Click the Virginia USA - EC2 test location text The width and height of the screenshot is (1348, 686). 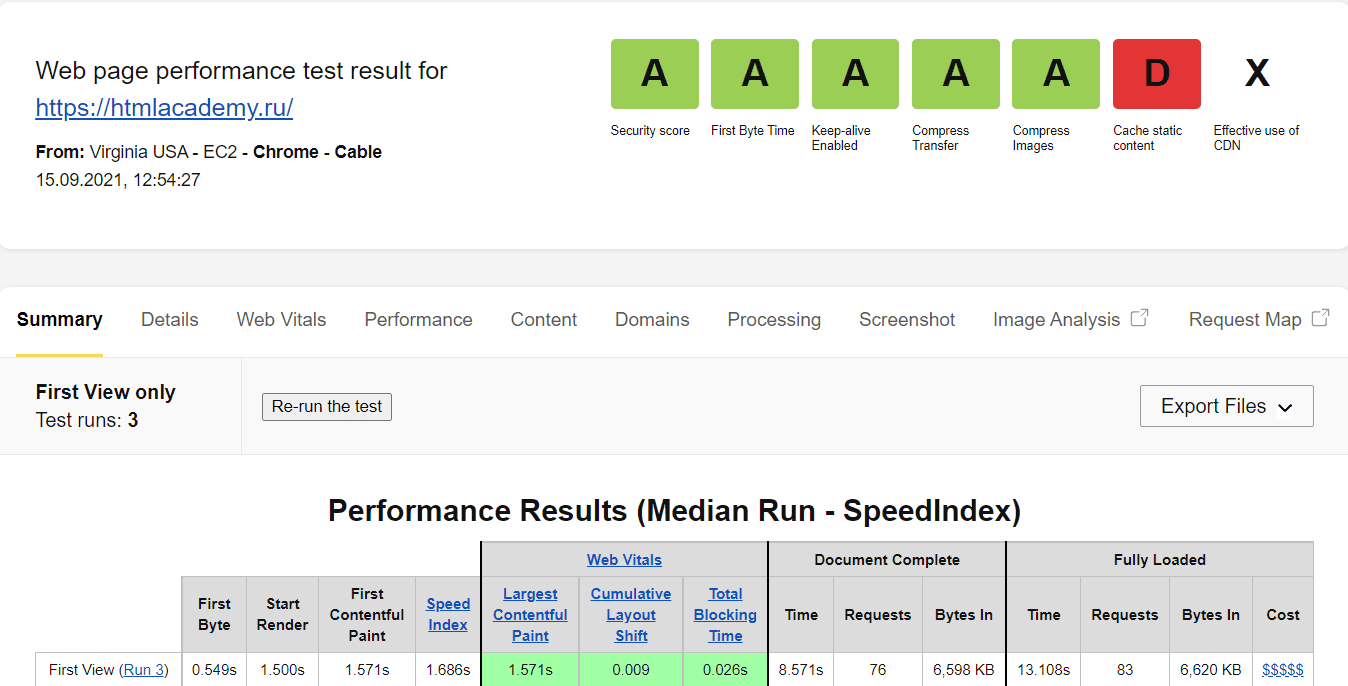pos(164,152)
